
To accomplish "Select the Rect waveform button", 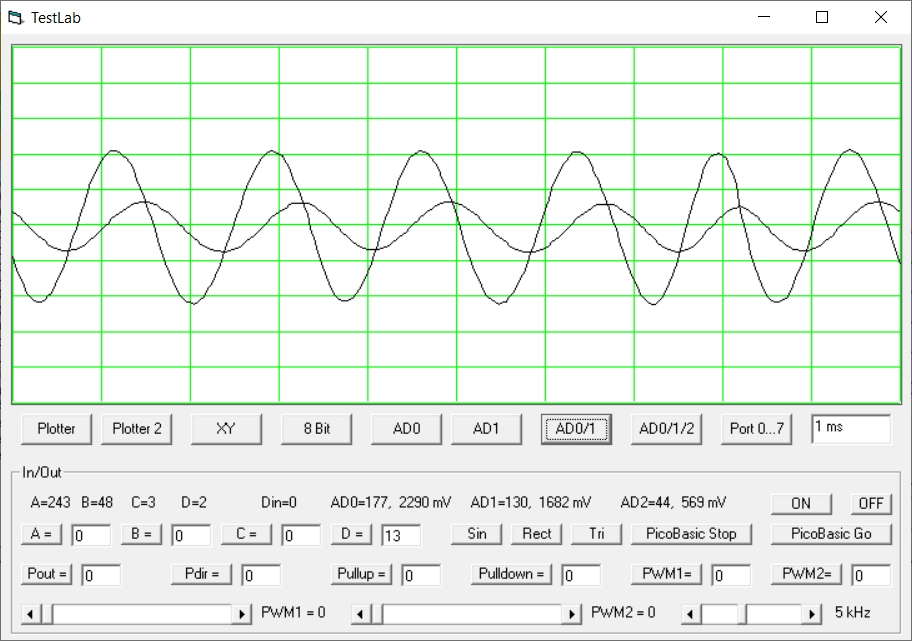I will pyautogui.click(x=537, y=534).
